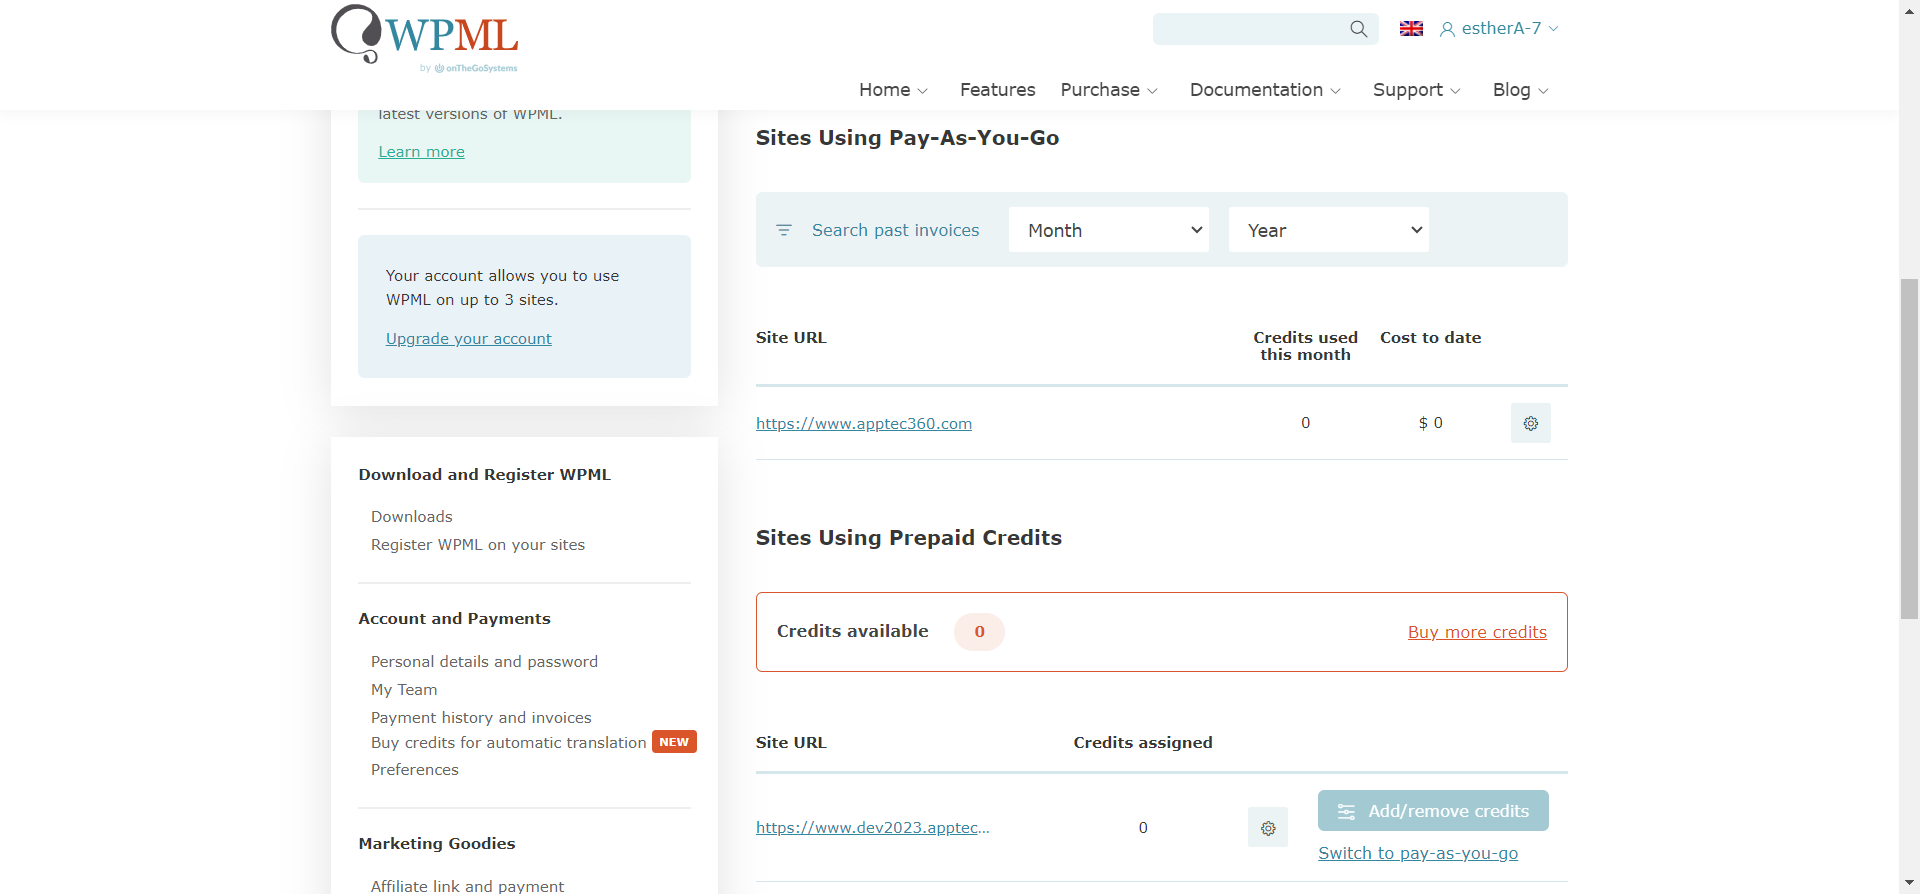Click the user profile icon beside estherA-7
Screen dimensions: 1920x894
point(1447,30)
